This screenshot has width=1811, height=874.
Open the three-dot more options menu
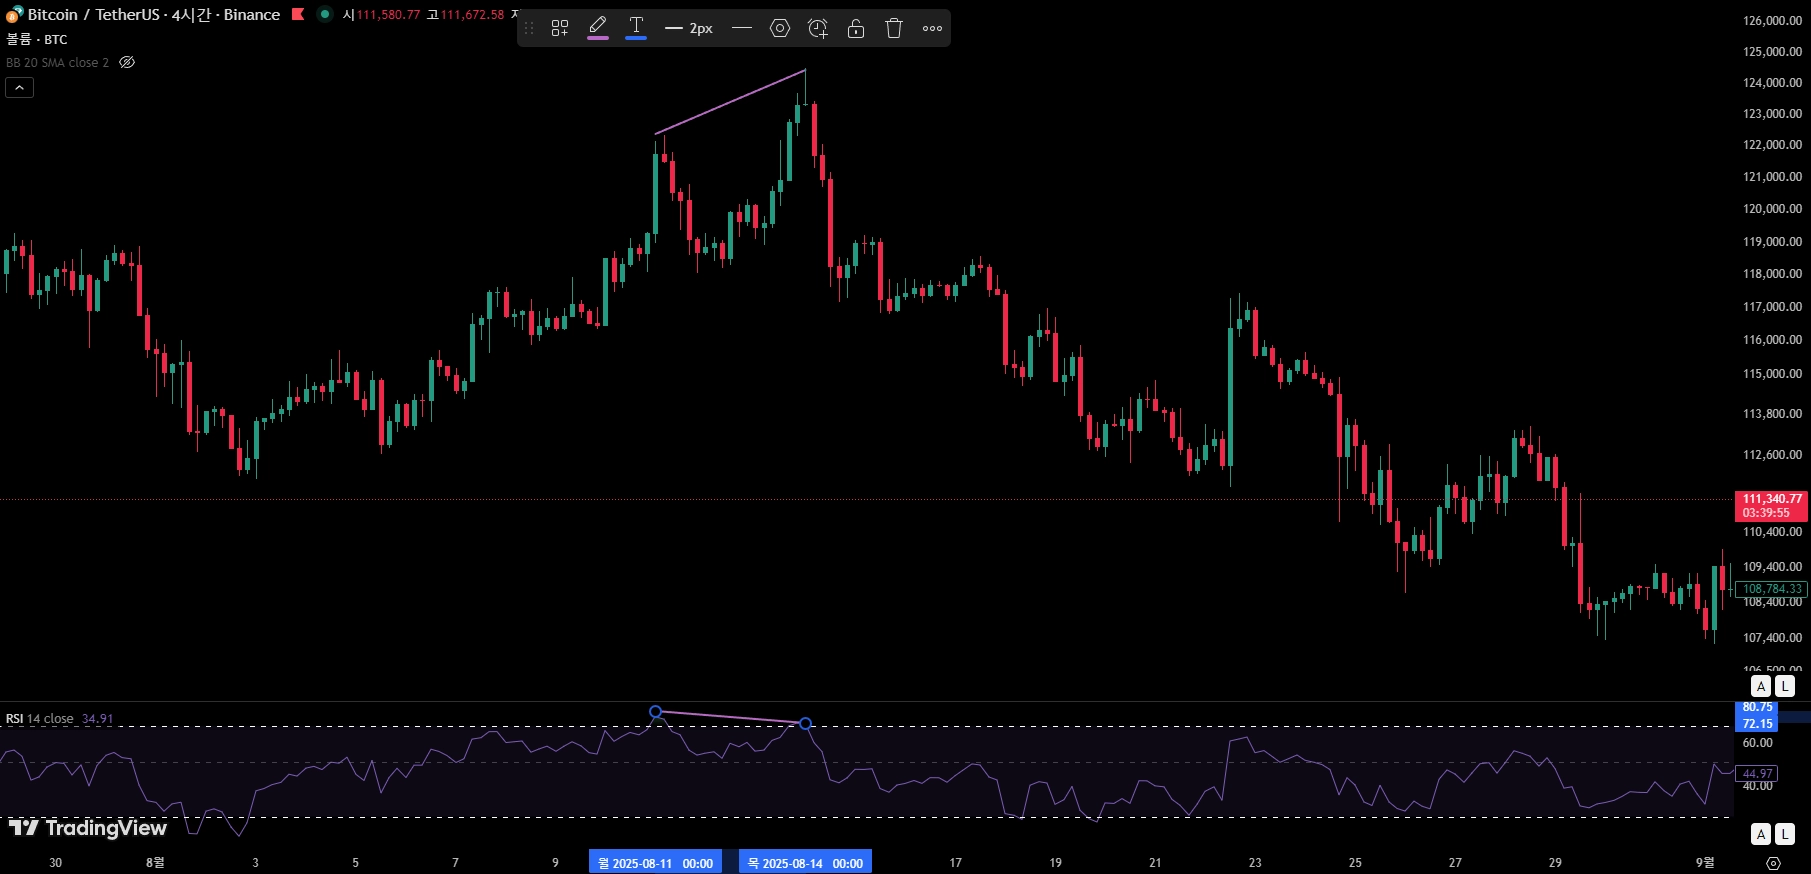click(x=932, y=28)
